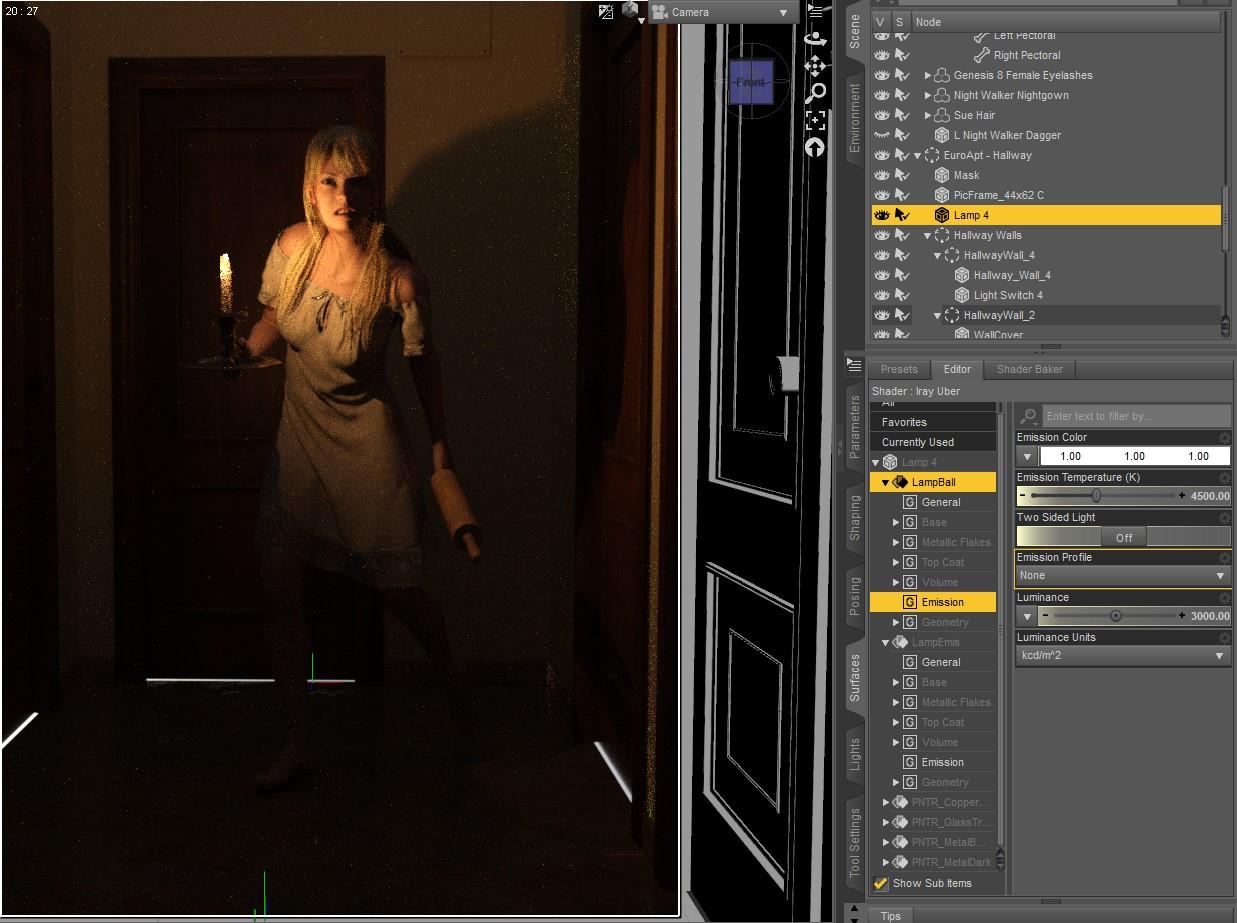This screenshot has width=1237, height=923.
Task: Collapse the LampBall surface tree node
Action: tap(885, 482)
